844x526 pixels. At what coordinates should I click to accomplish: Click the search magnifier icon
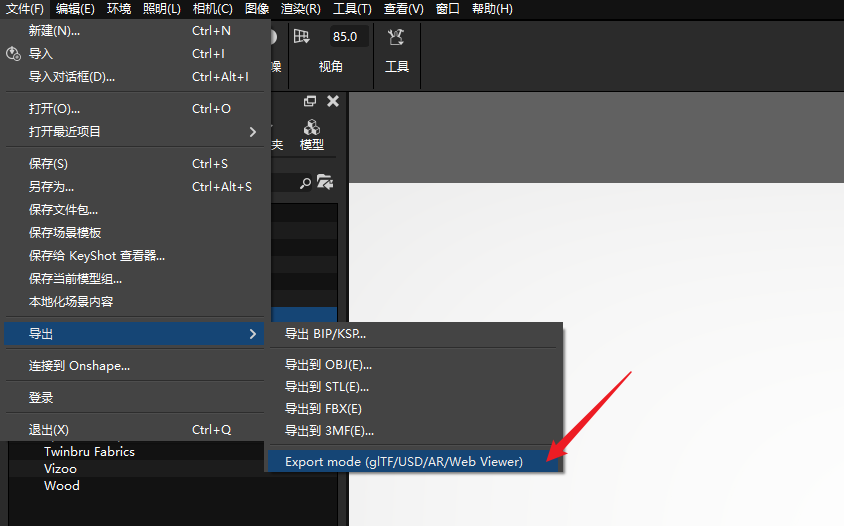pyautogui.click(x=305, y=184)
